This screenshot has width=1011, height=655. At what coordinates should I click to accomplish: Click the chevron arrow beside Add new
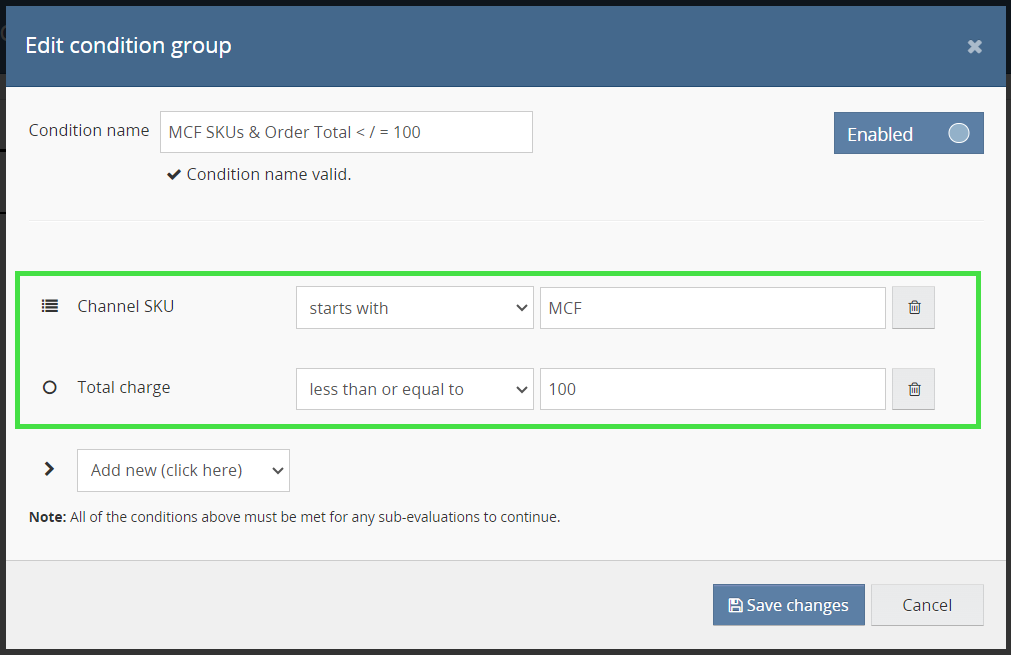tap(49, 468)
